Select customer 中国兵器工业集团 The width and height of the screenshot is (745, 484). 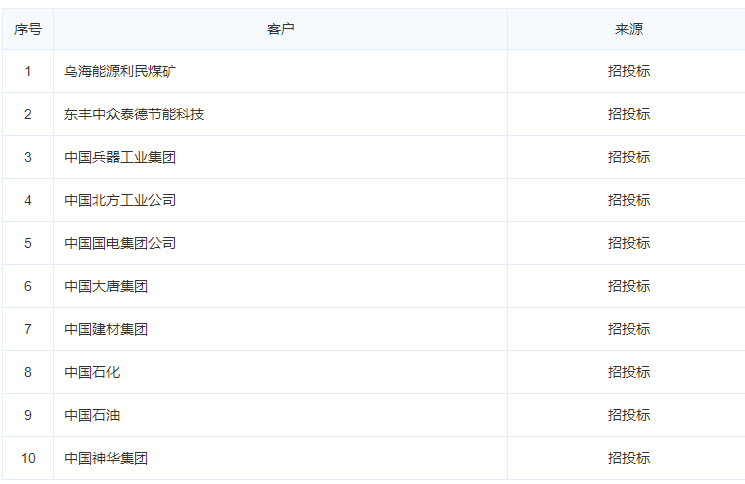tap(120, 158)
